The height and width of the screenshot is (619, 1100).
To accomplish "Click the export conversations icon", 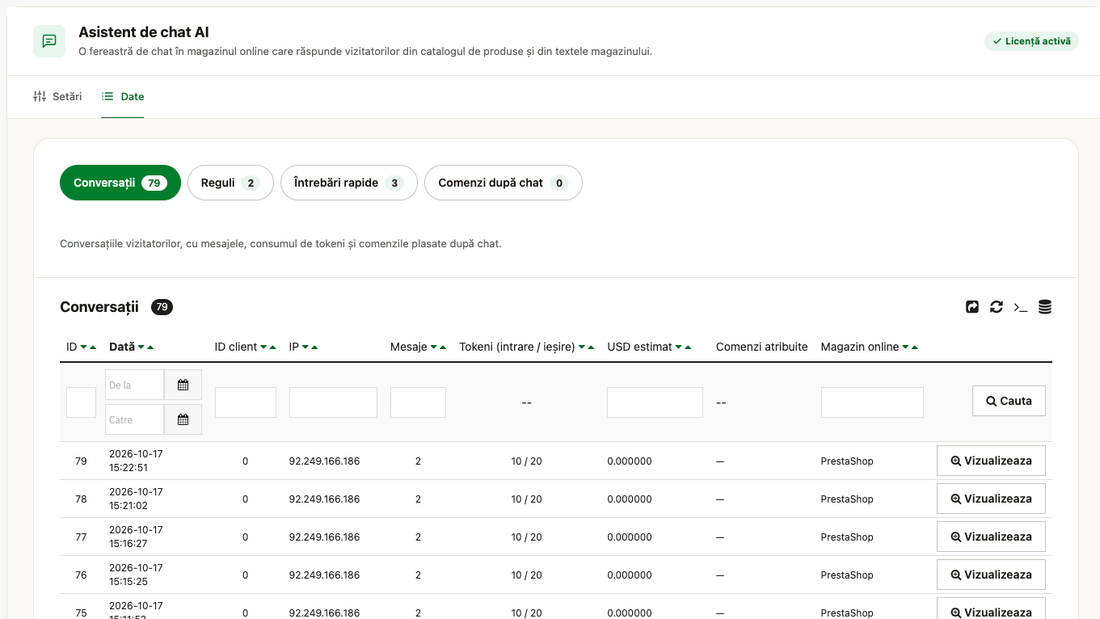I will pyautogui.click(x=972, y=307).
